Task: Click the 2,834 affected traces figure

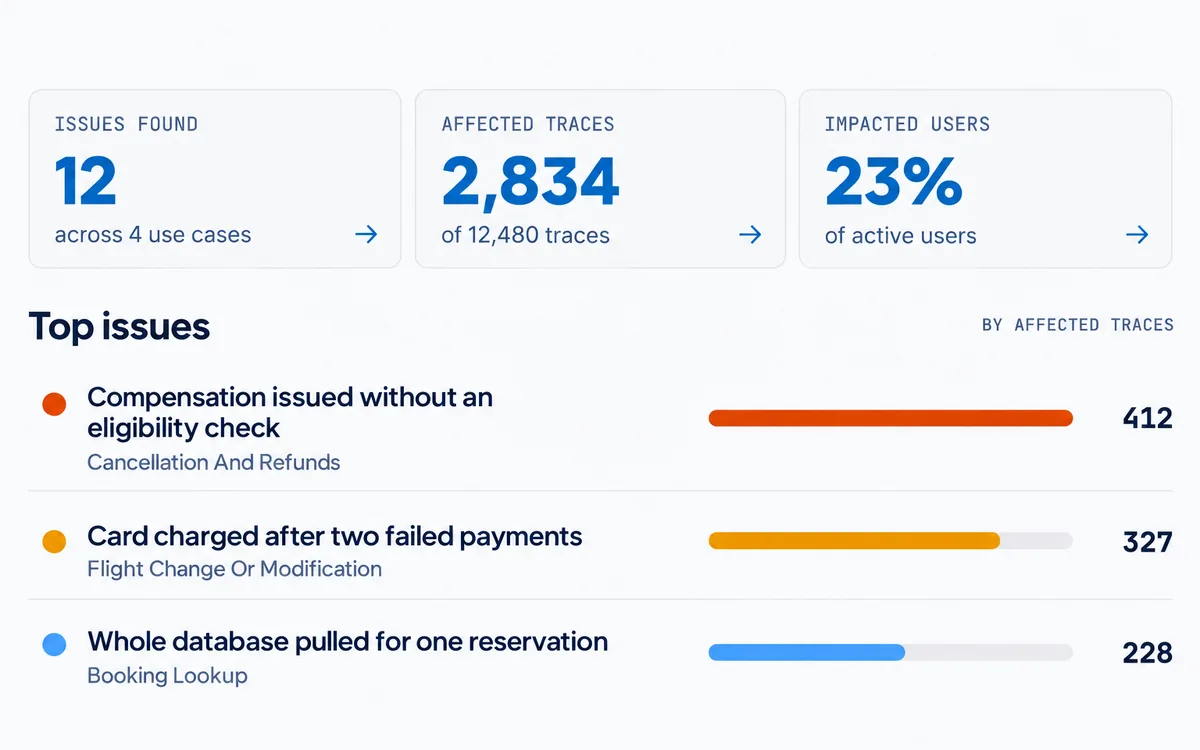Action: (x=530, y=181)
